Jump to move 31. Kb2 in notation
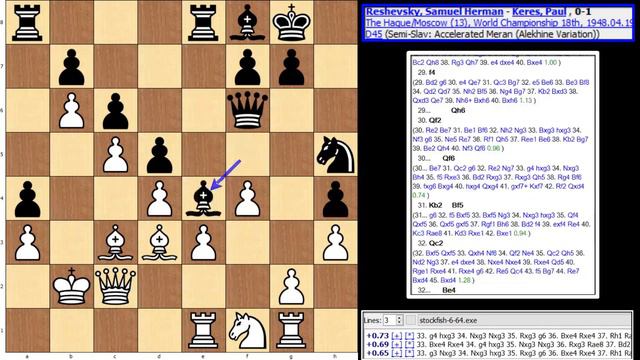This screenshot has height=360, width=640. point(436,205)
